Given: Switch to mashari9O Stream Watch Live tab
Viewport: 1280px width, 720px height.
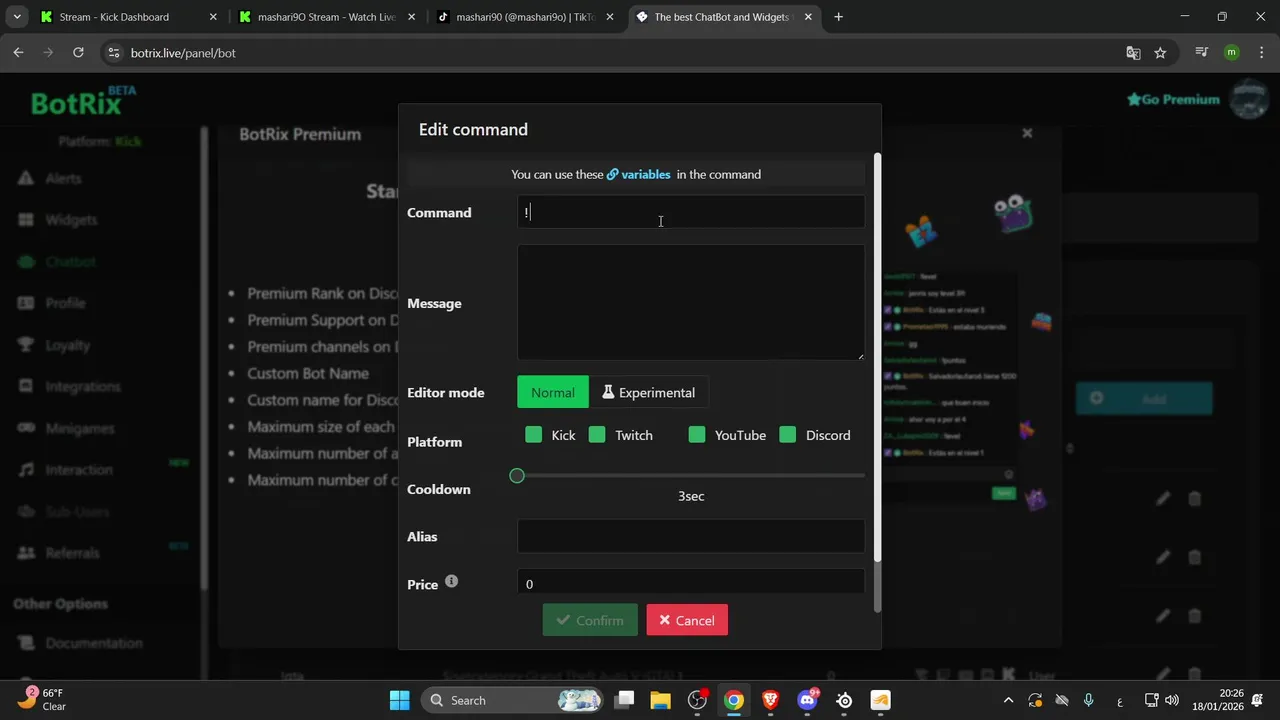Looking at the screenshot, I should [326, 17].
